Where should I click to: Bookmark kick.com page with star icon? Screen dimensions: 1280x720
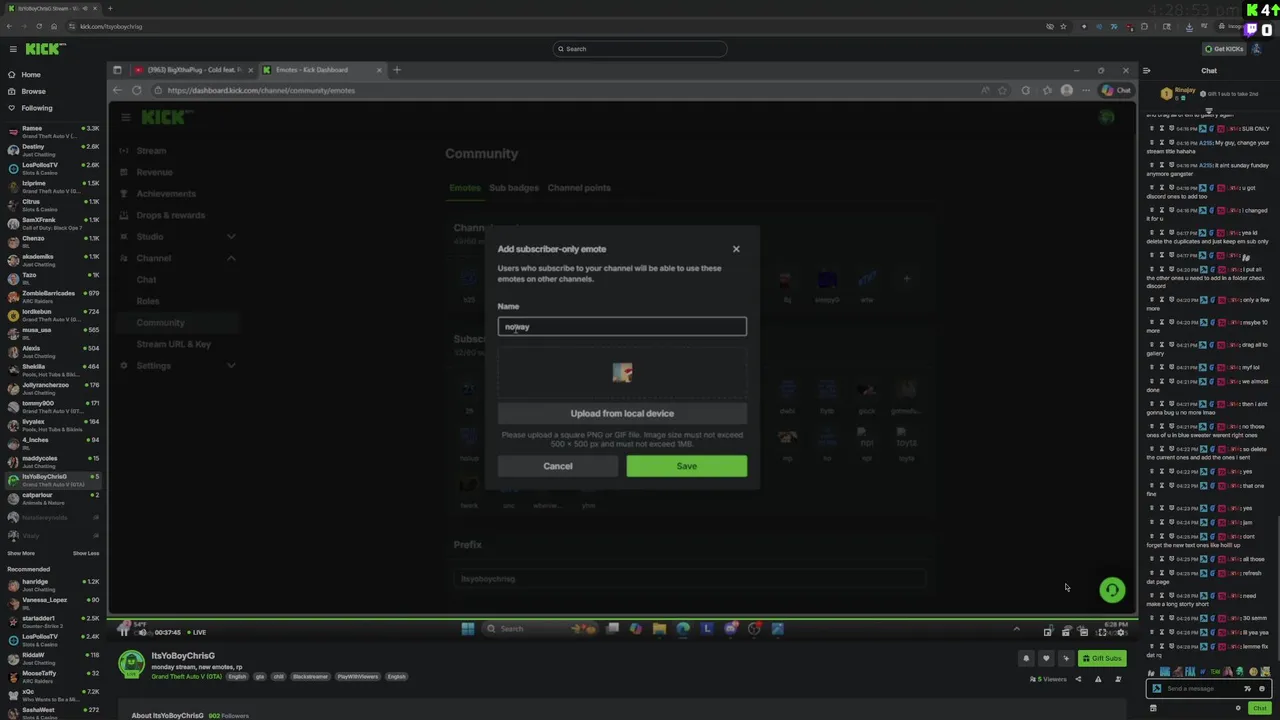(x=1063, y=27)
